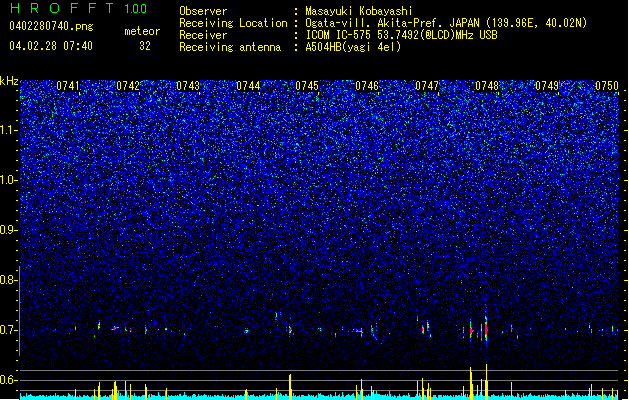Screen dimensions: 629x400
Task: Click the Receiving antenna label
Action: (230, 47)
